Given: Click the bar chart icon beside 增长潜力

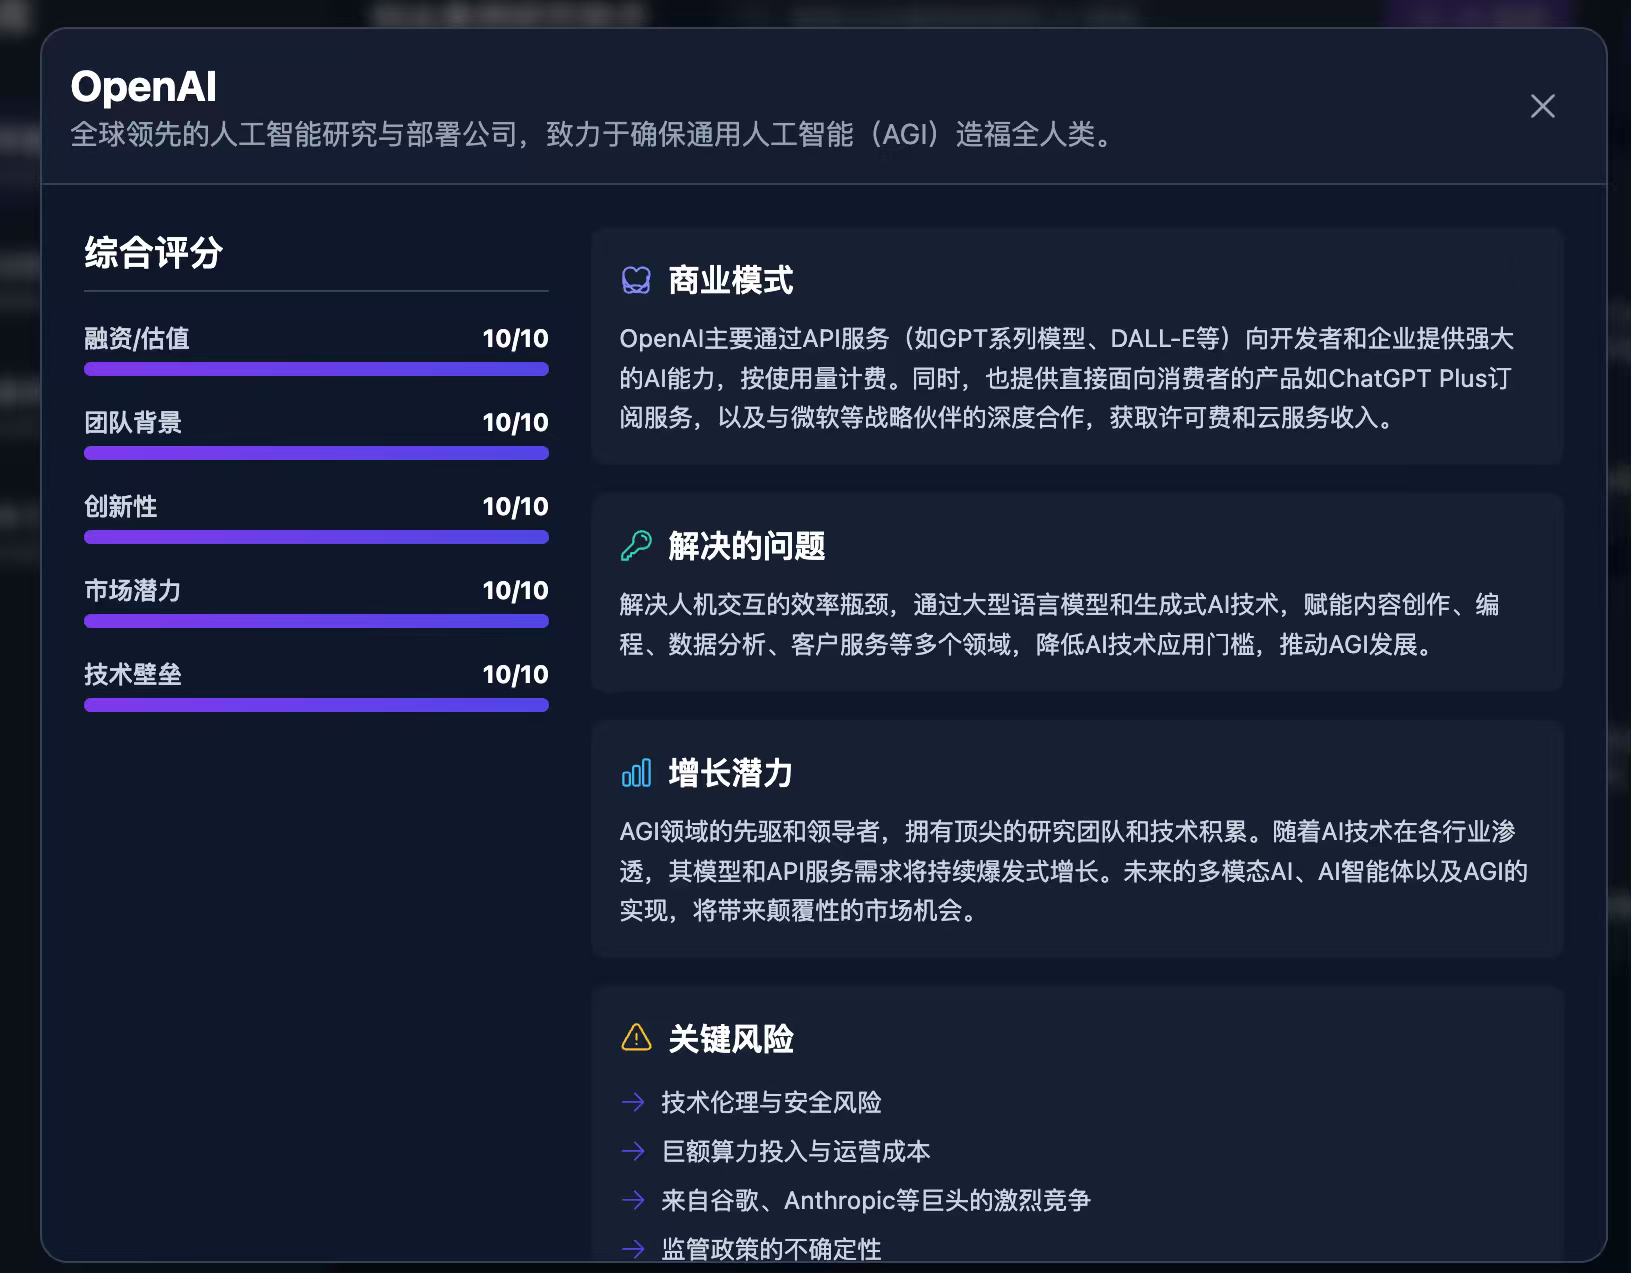Looking at the screenshot, I should (x=636, y=773).
